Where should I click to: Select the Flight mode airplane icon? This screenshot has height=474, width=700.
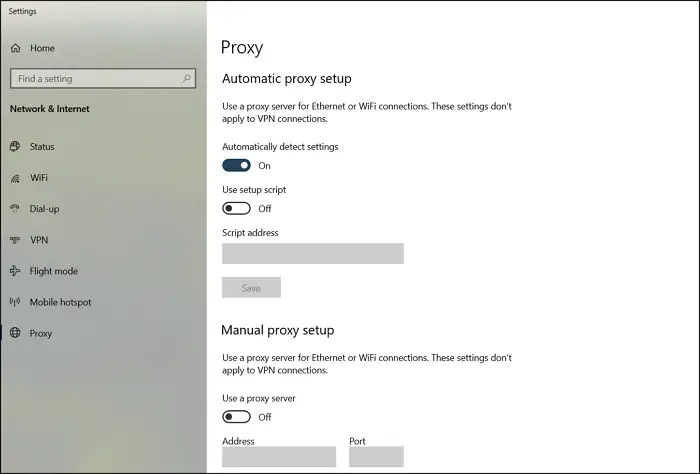tap(15, 271)
